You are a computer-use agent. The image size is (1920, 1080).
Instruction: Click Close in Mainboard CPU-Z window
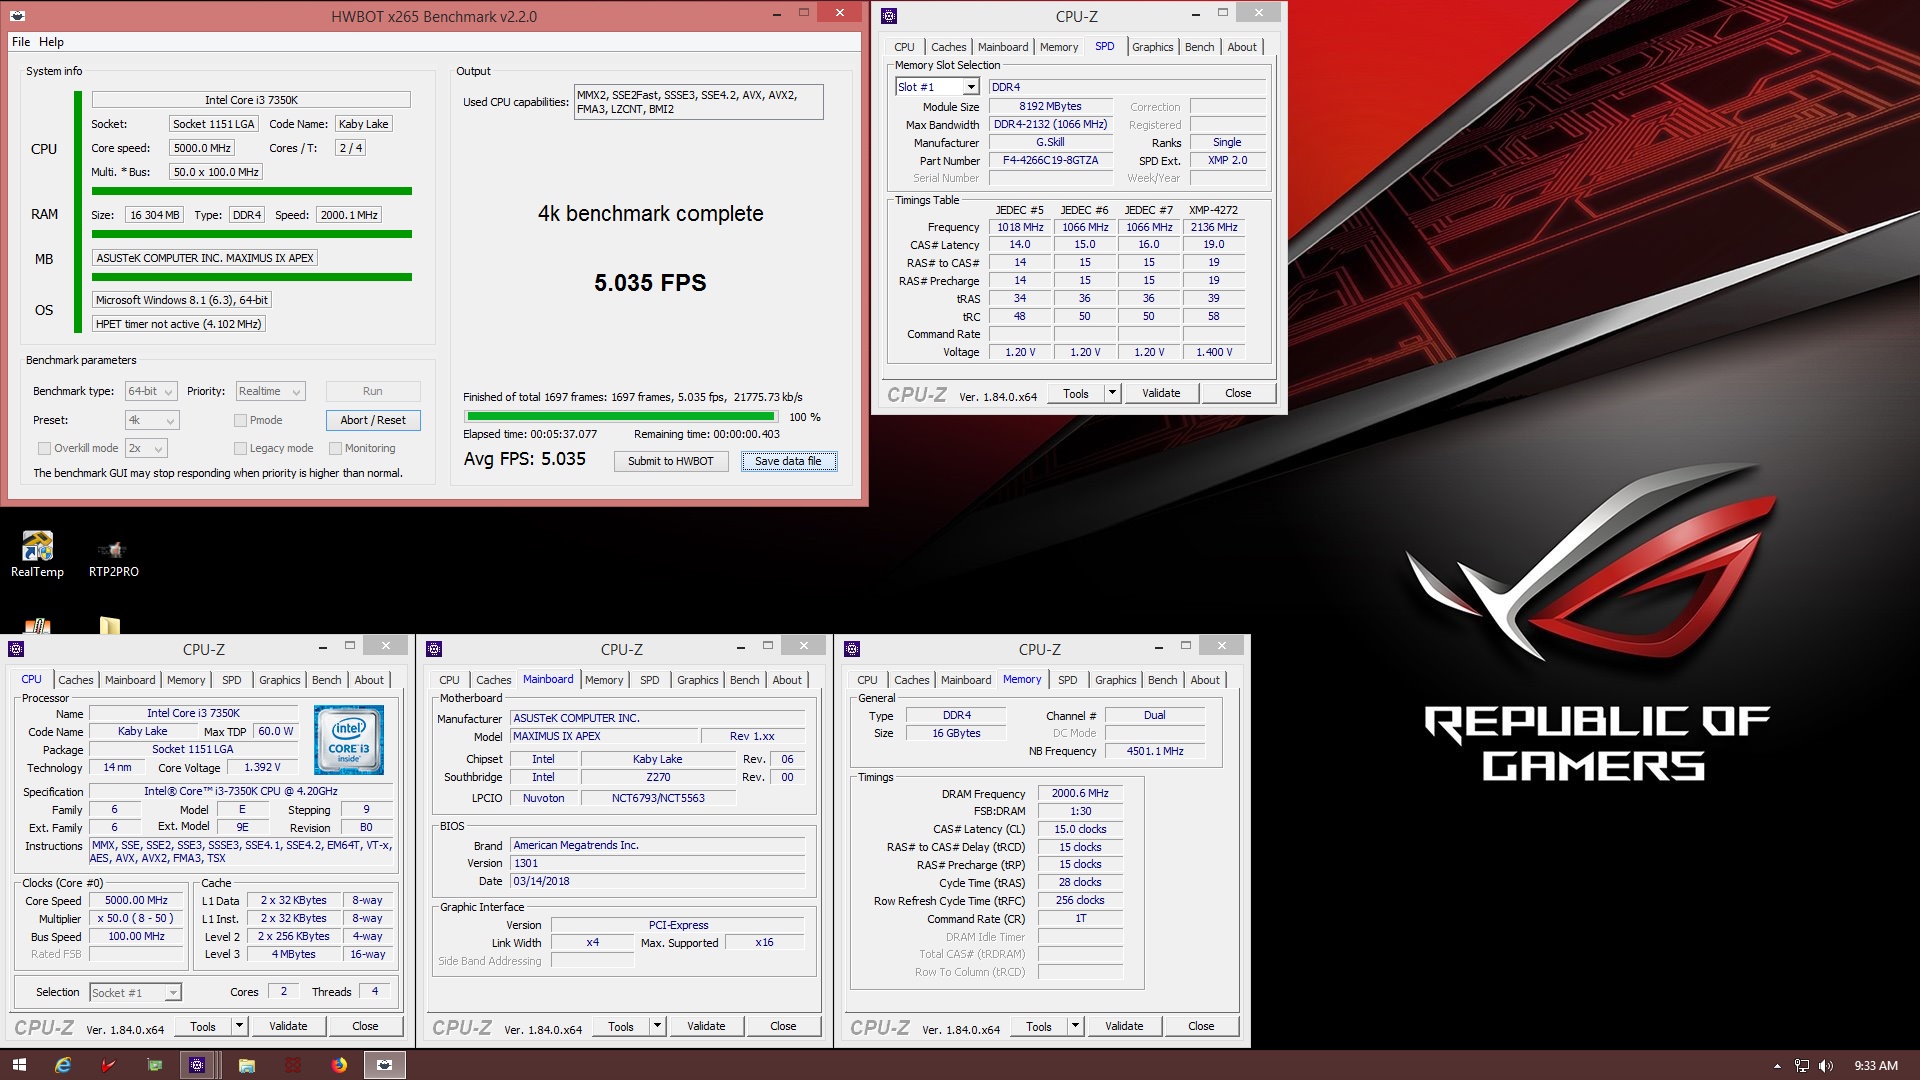click(x=783, y=1026)
